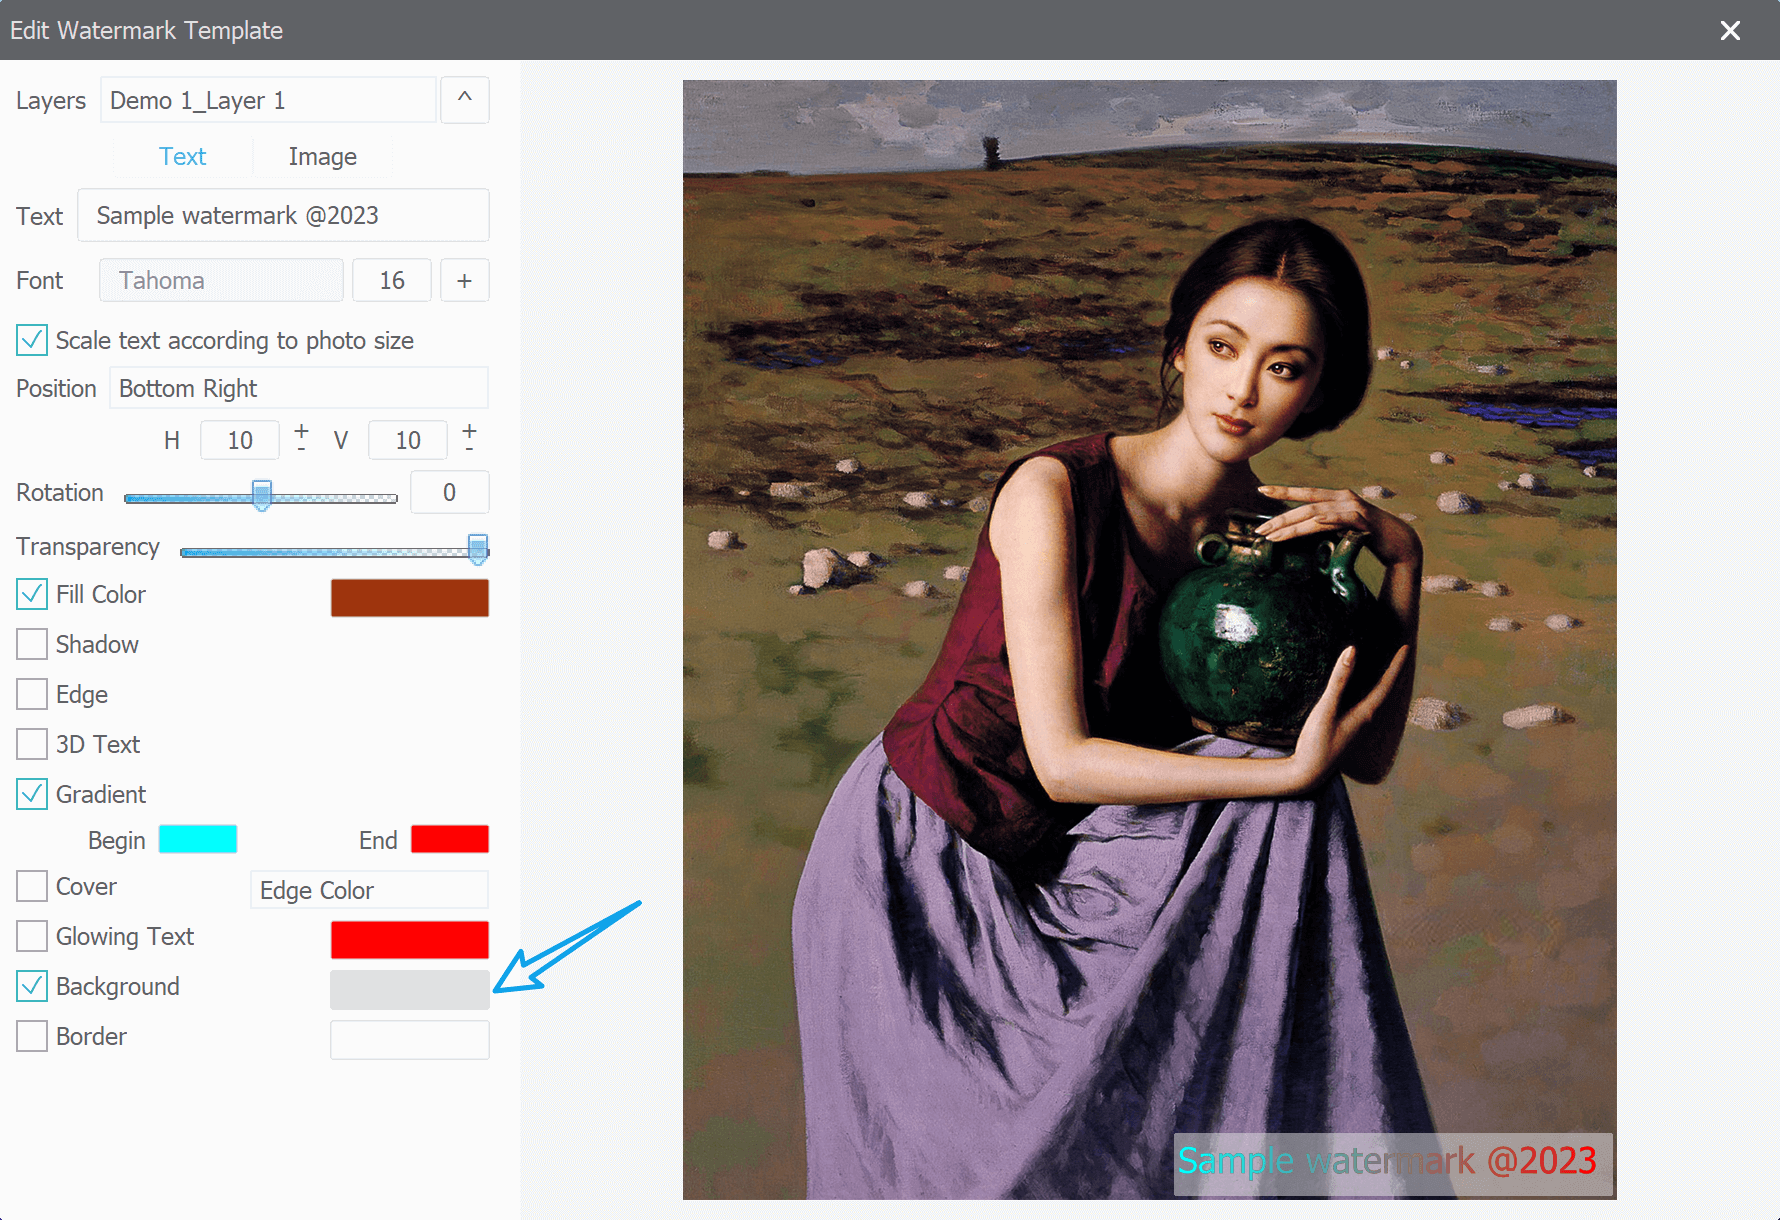Screen dimensions: 1780x1220
Task: Open the Position dropdown showing Bottom Right
Action: tap(298, 388)
